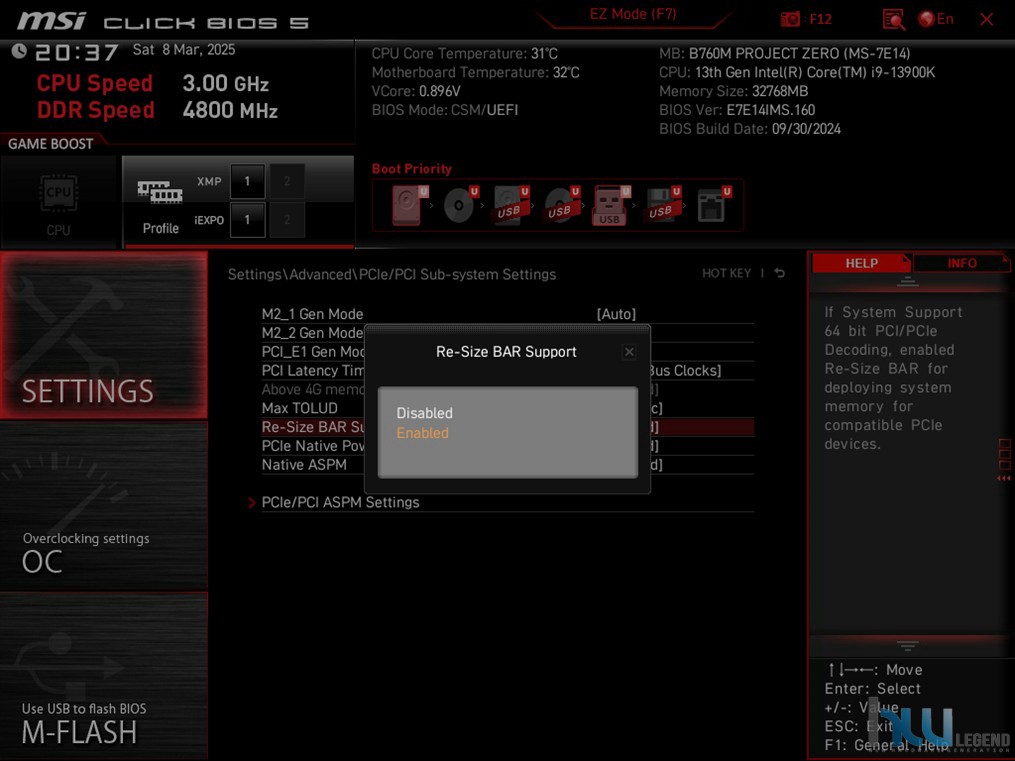Click BIOS Mode: CSM/UEFI
This screenshot has width=1015, height=761.
(x=445, y=110)
